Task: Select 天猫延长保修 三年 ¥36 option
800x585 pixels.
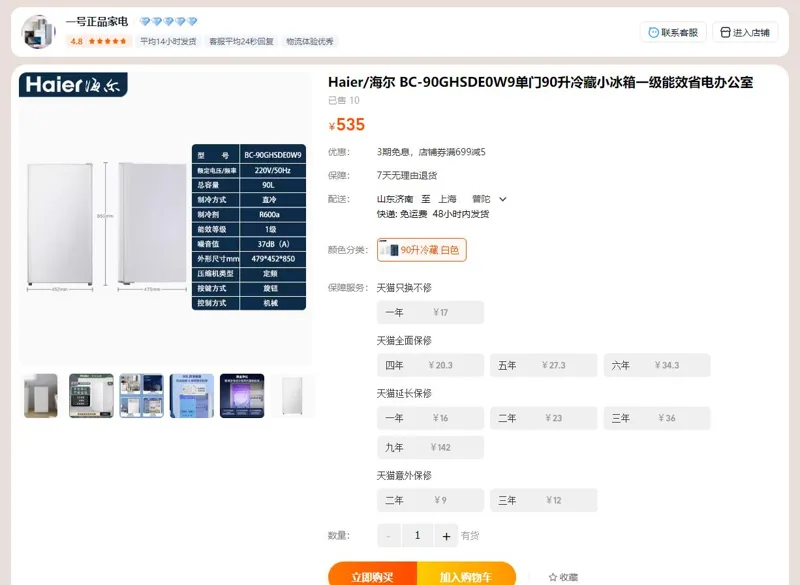Action: tap(657, 418)
